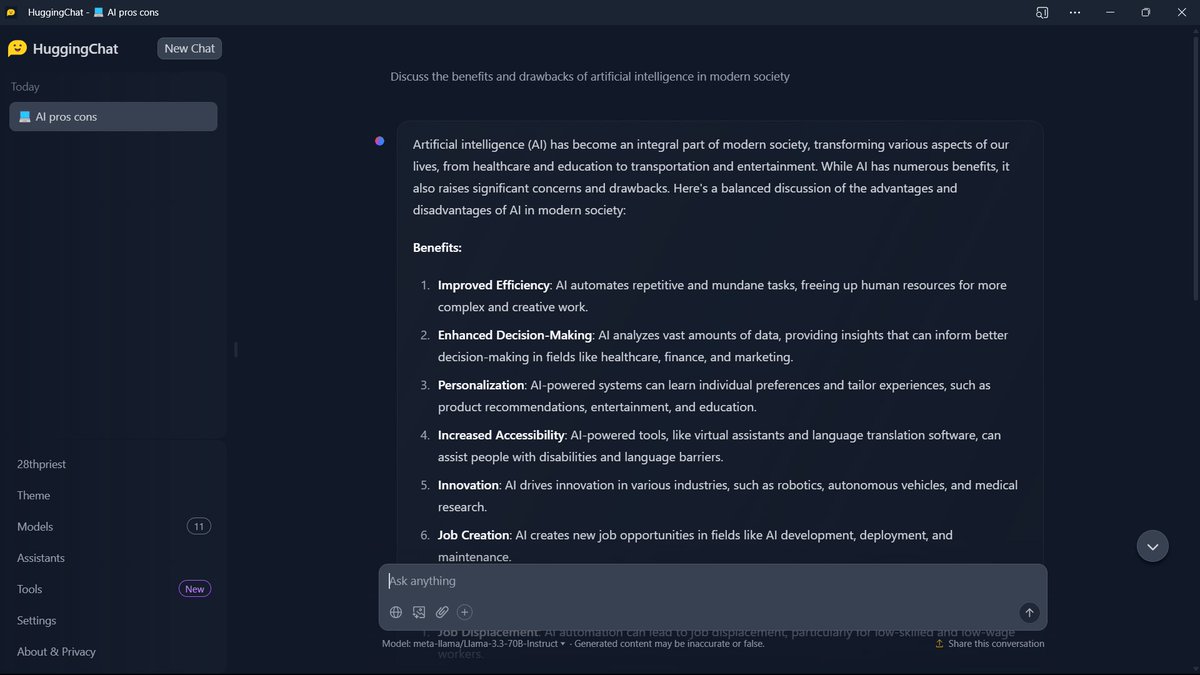
Task: Click the 'Benefits:' heading
Action: [437, 247]
